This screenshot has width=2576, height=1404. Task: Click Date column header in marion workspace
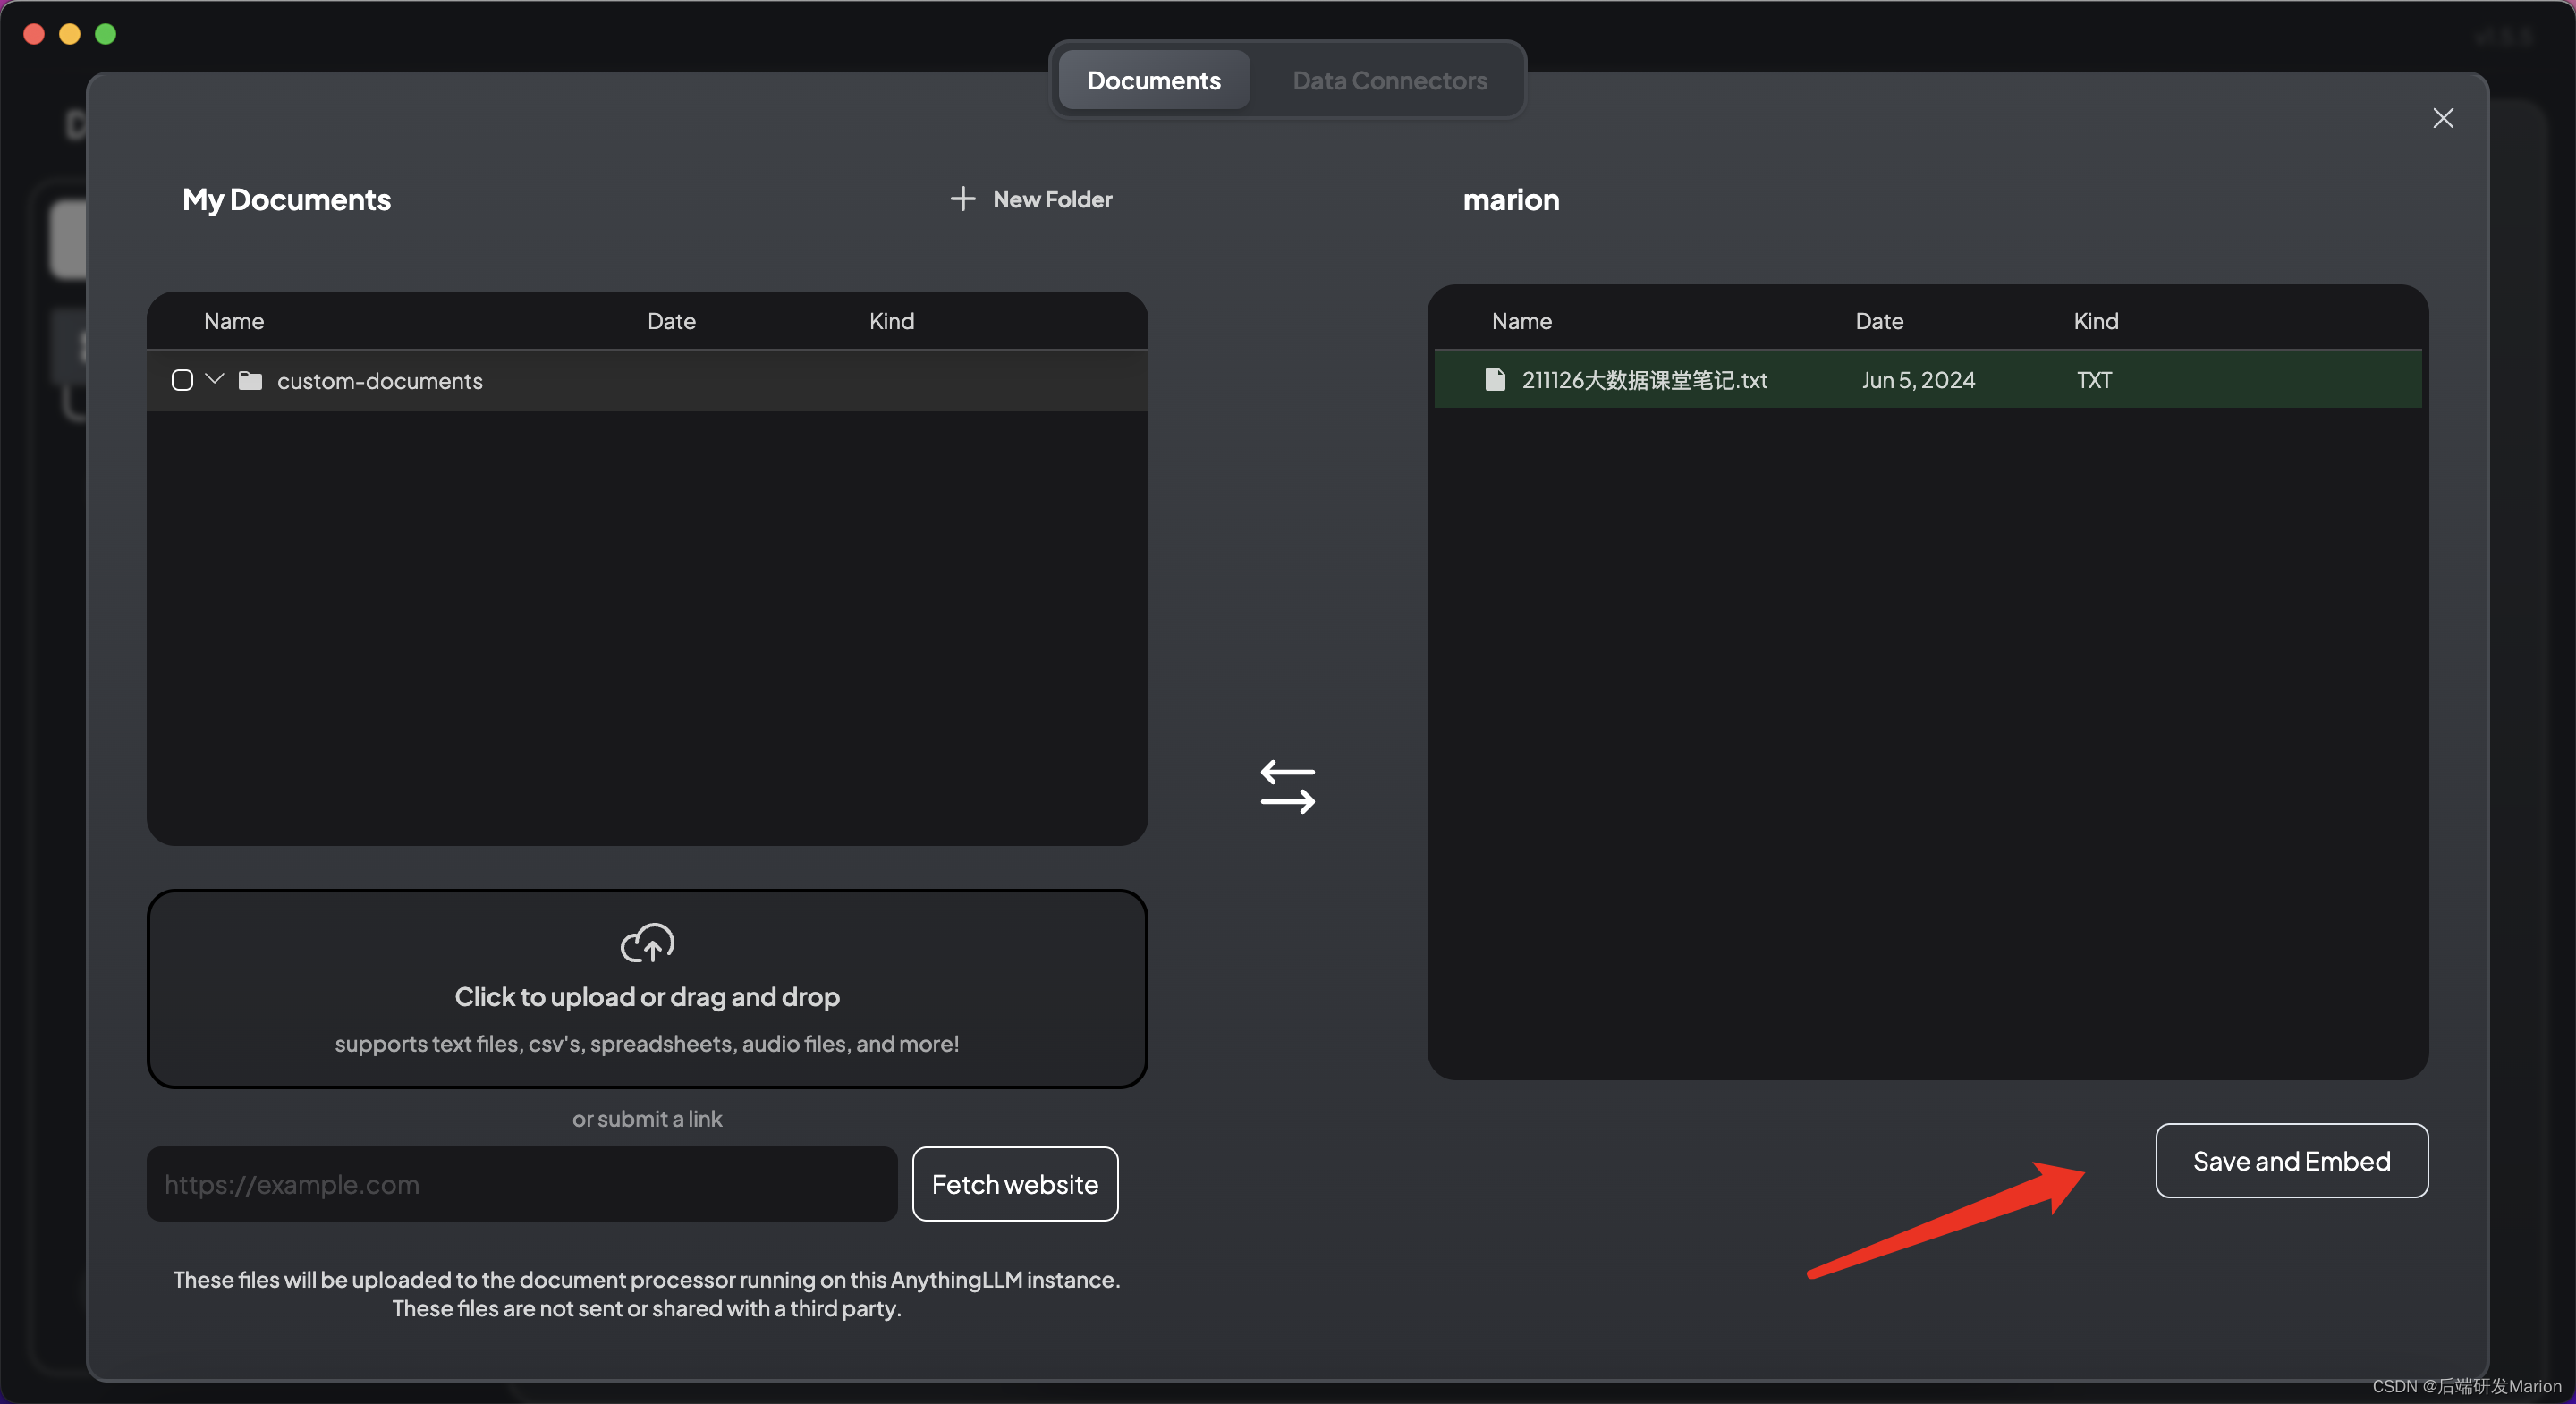click(x=1878, y=321)
